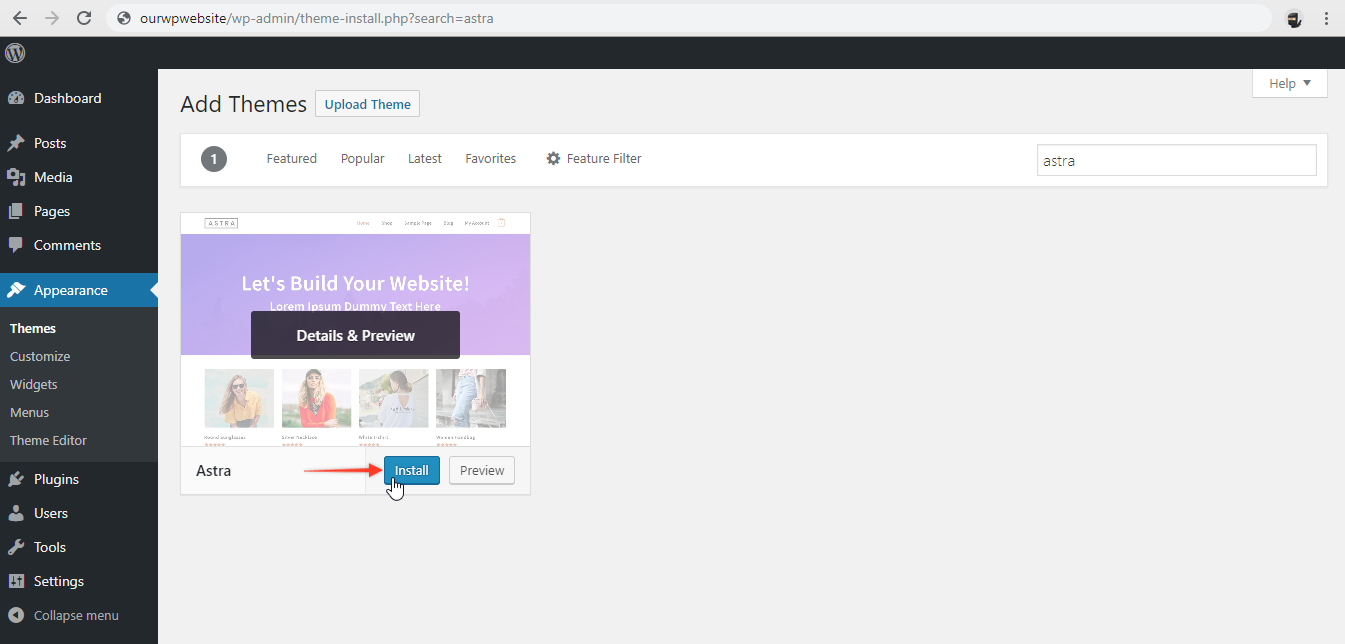Open the Settings menu
Image resolution: width=1345 pixels, height=644 pixels.
coord(79,581)
